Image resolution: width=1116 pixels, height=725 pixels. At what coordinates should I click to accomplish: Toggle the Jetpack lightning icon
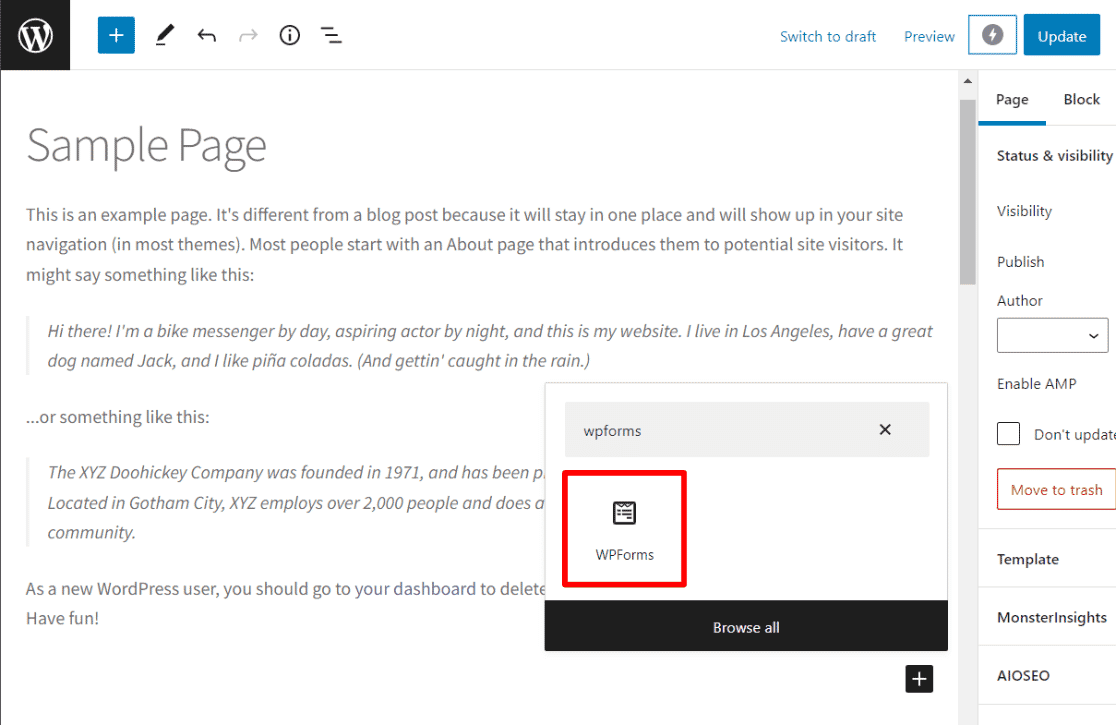click(992, 34)
